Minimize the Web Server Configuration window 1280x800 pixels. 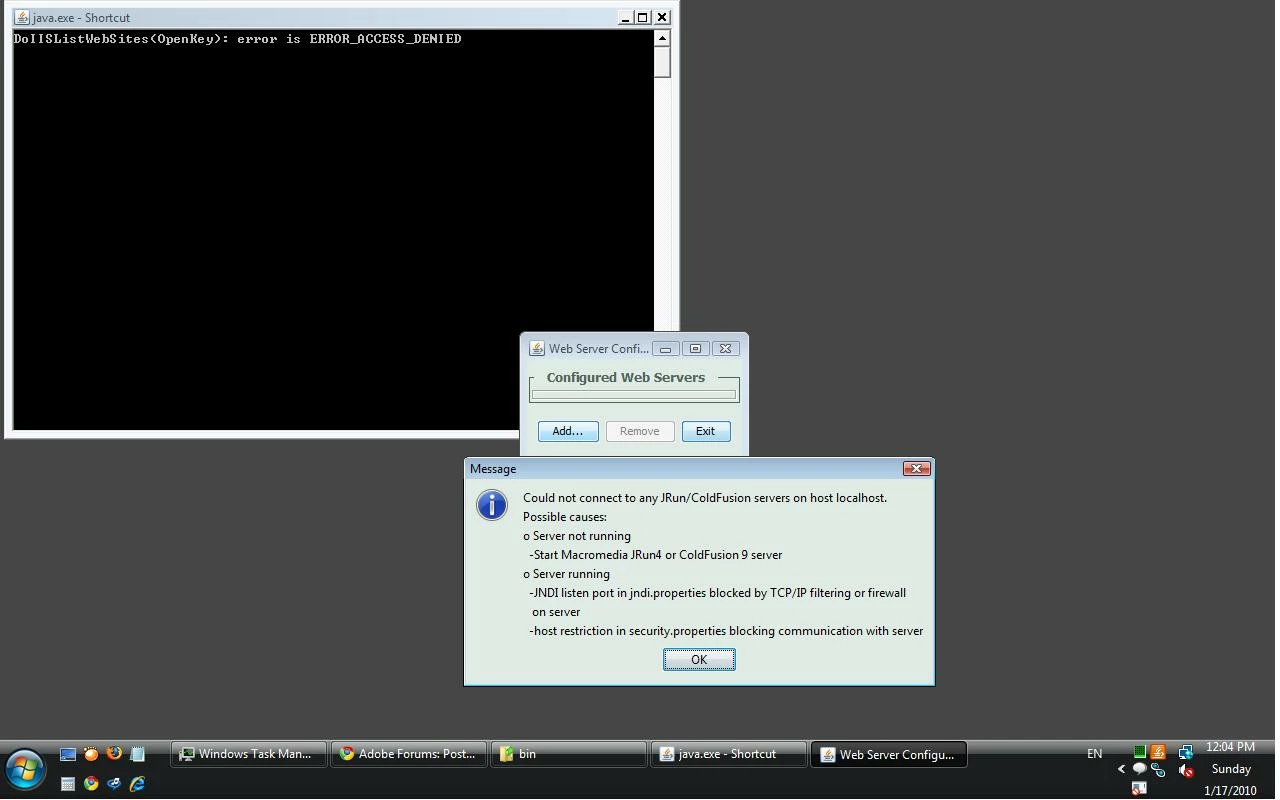click(x=665, y=349)
